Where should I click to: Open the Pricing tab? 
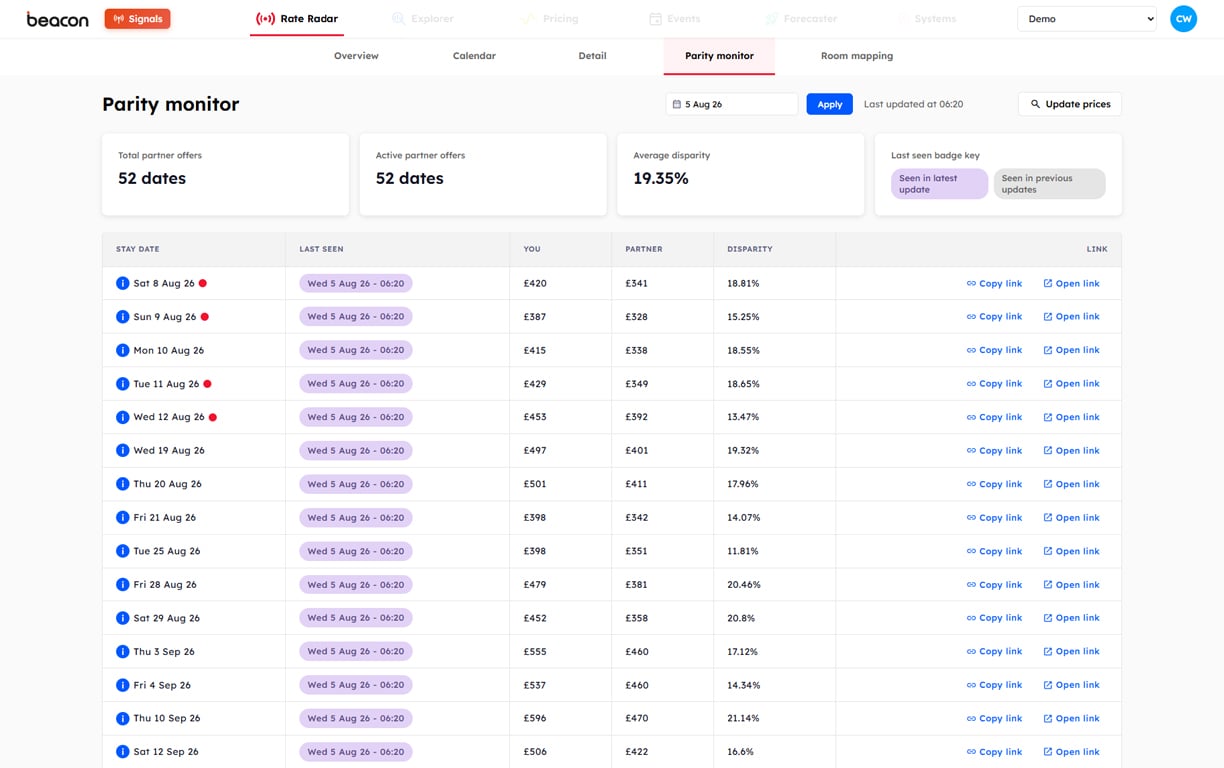pyautogui.click(x=550, y=19)
